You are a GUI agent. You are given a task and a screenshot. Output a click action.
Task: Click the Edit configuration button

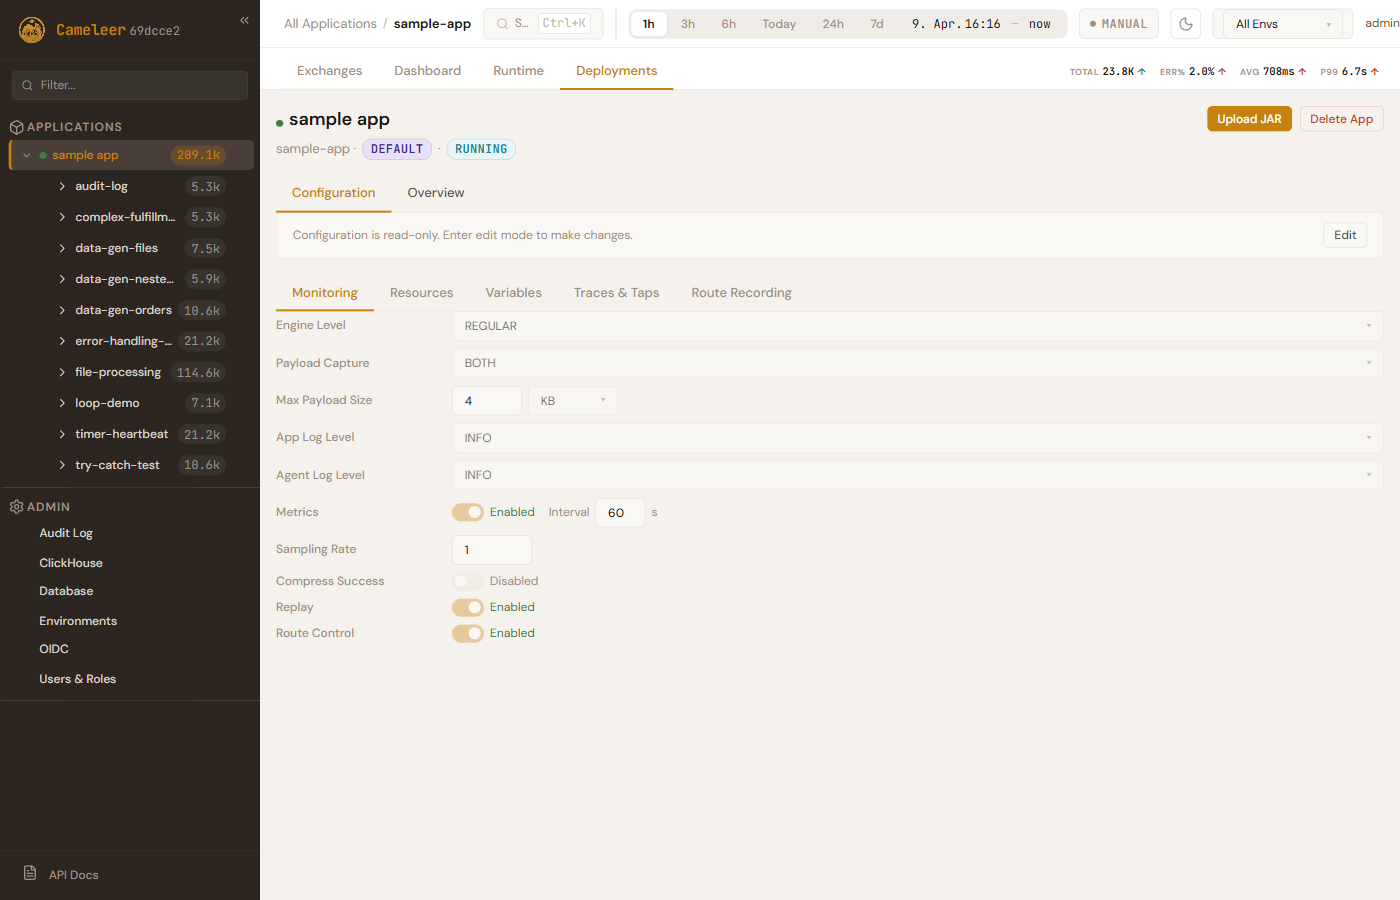click(x=1344, y=235)
